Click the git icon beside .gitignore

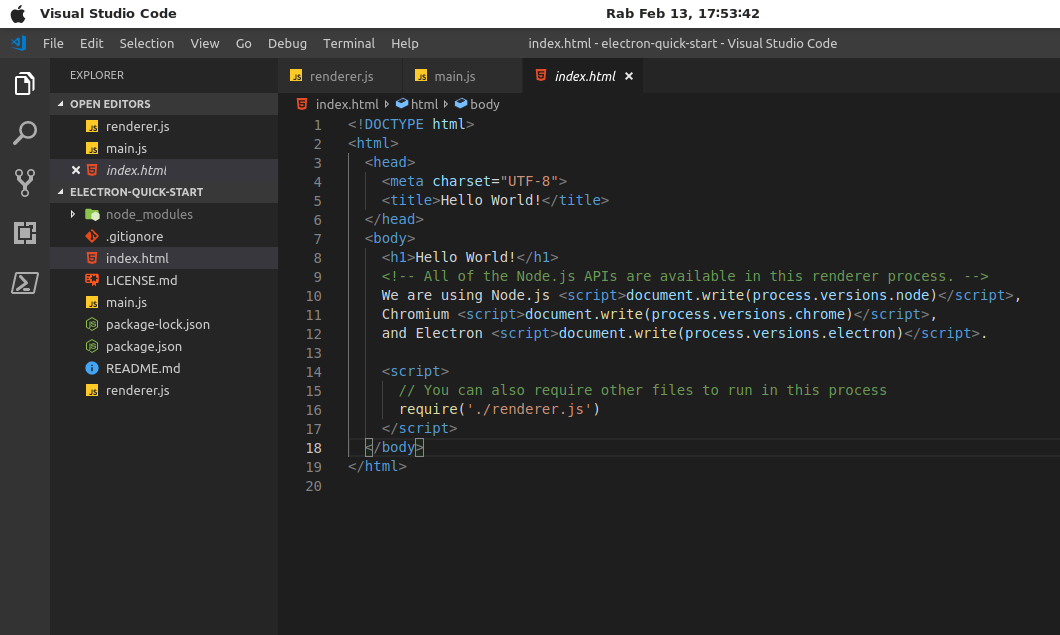click(92, 236)
